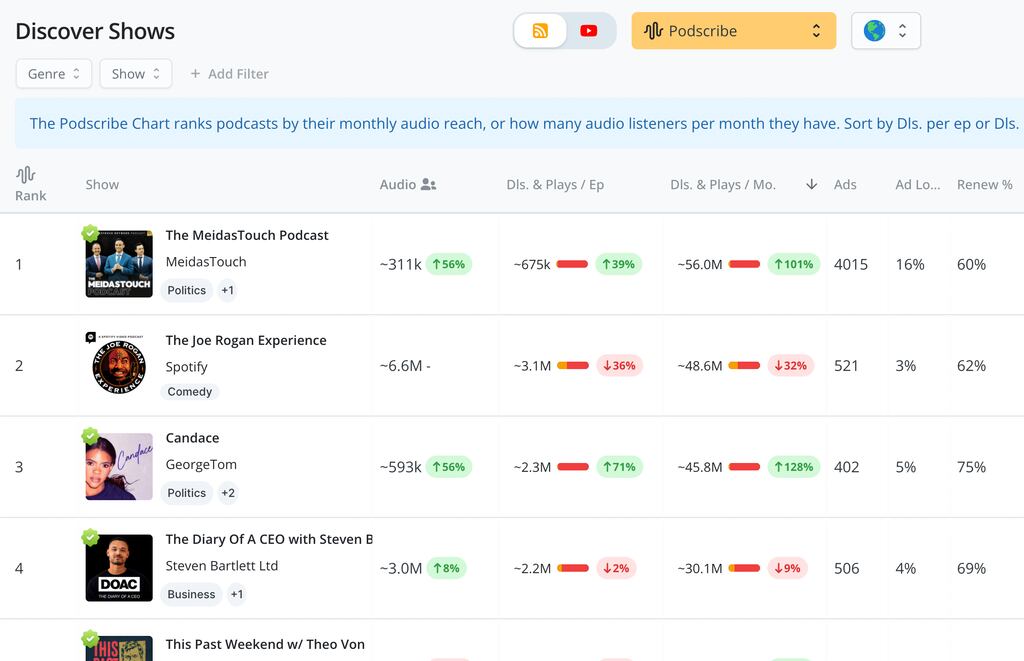1024x661 pixels.
Task: Expand the Show filter dropdown
Action: 136,74
